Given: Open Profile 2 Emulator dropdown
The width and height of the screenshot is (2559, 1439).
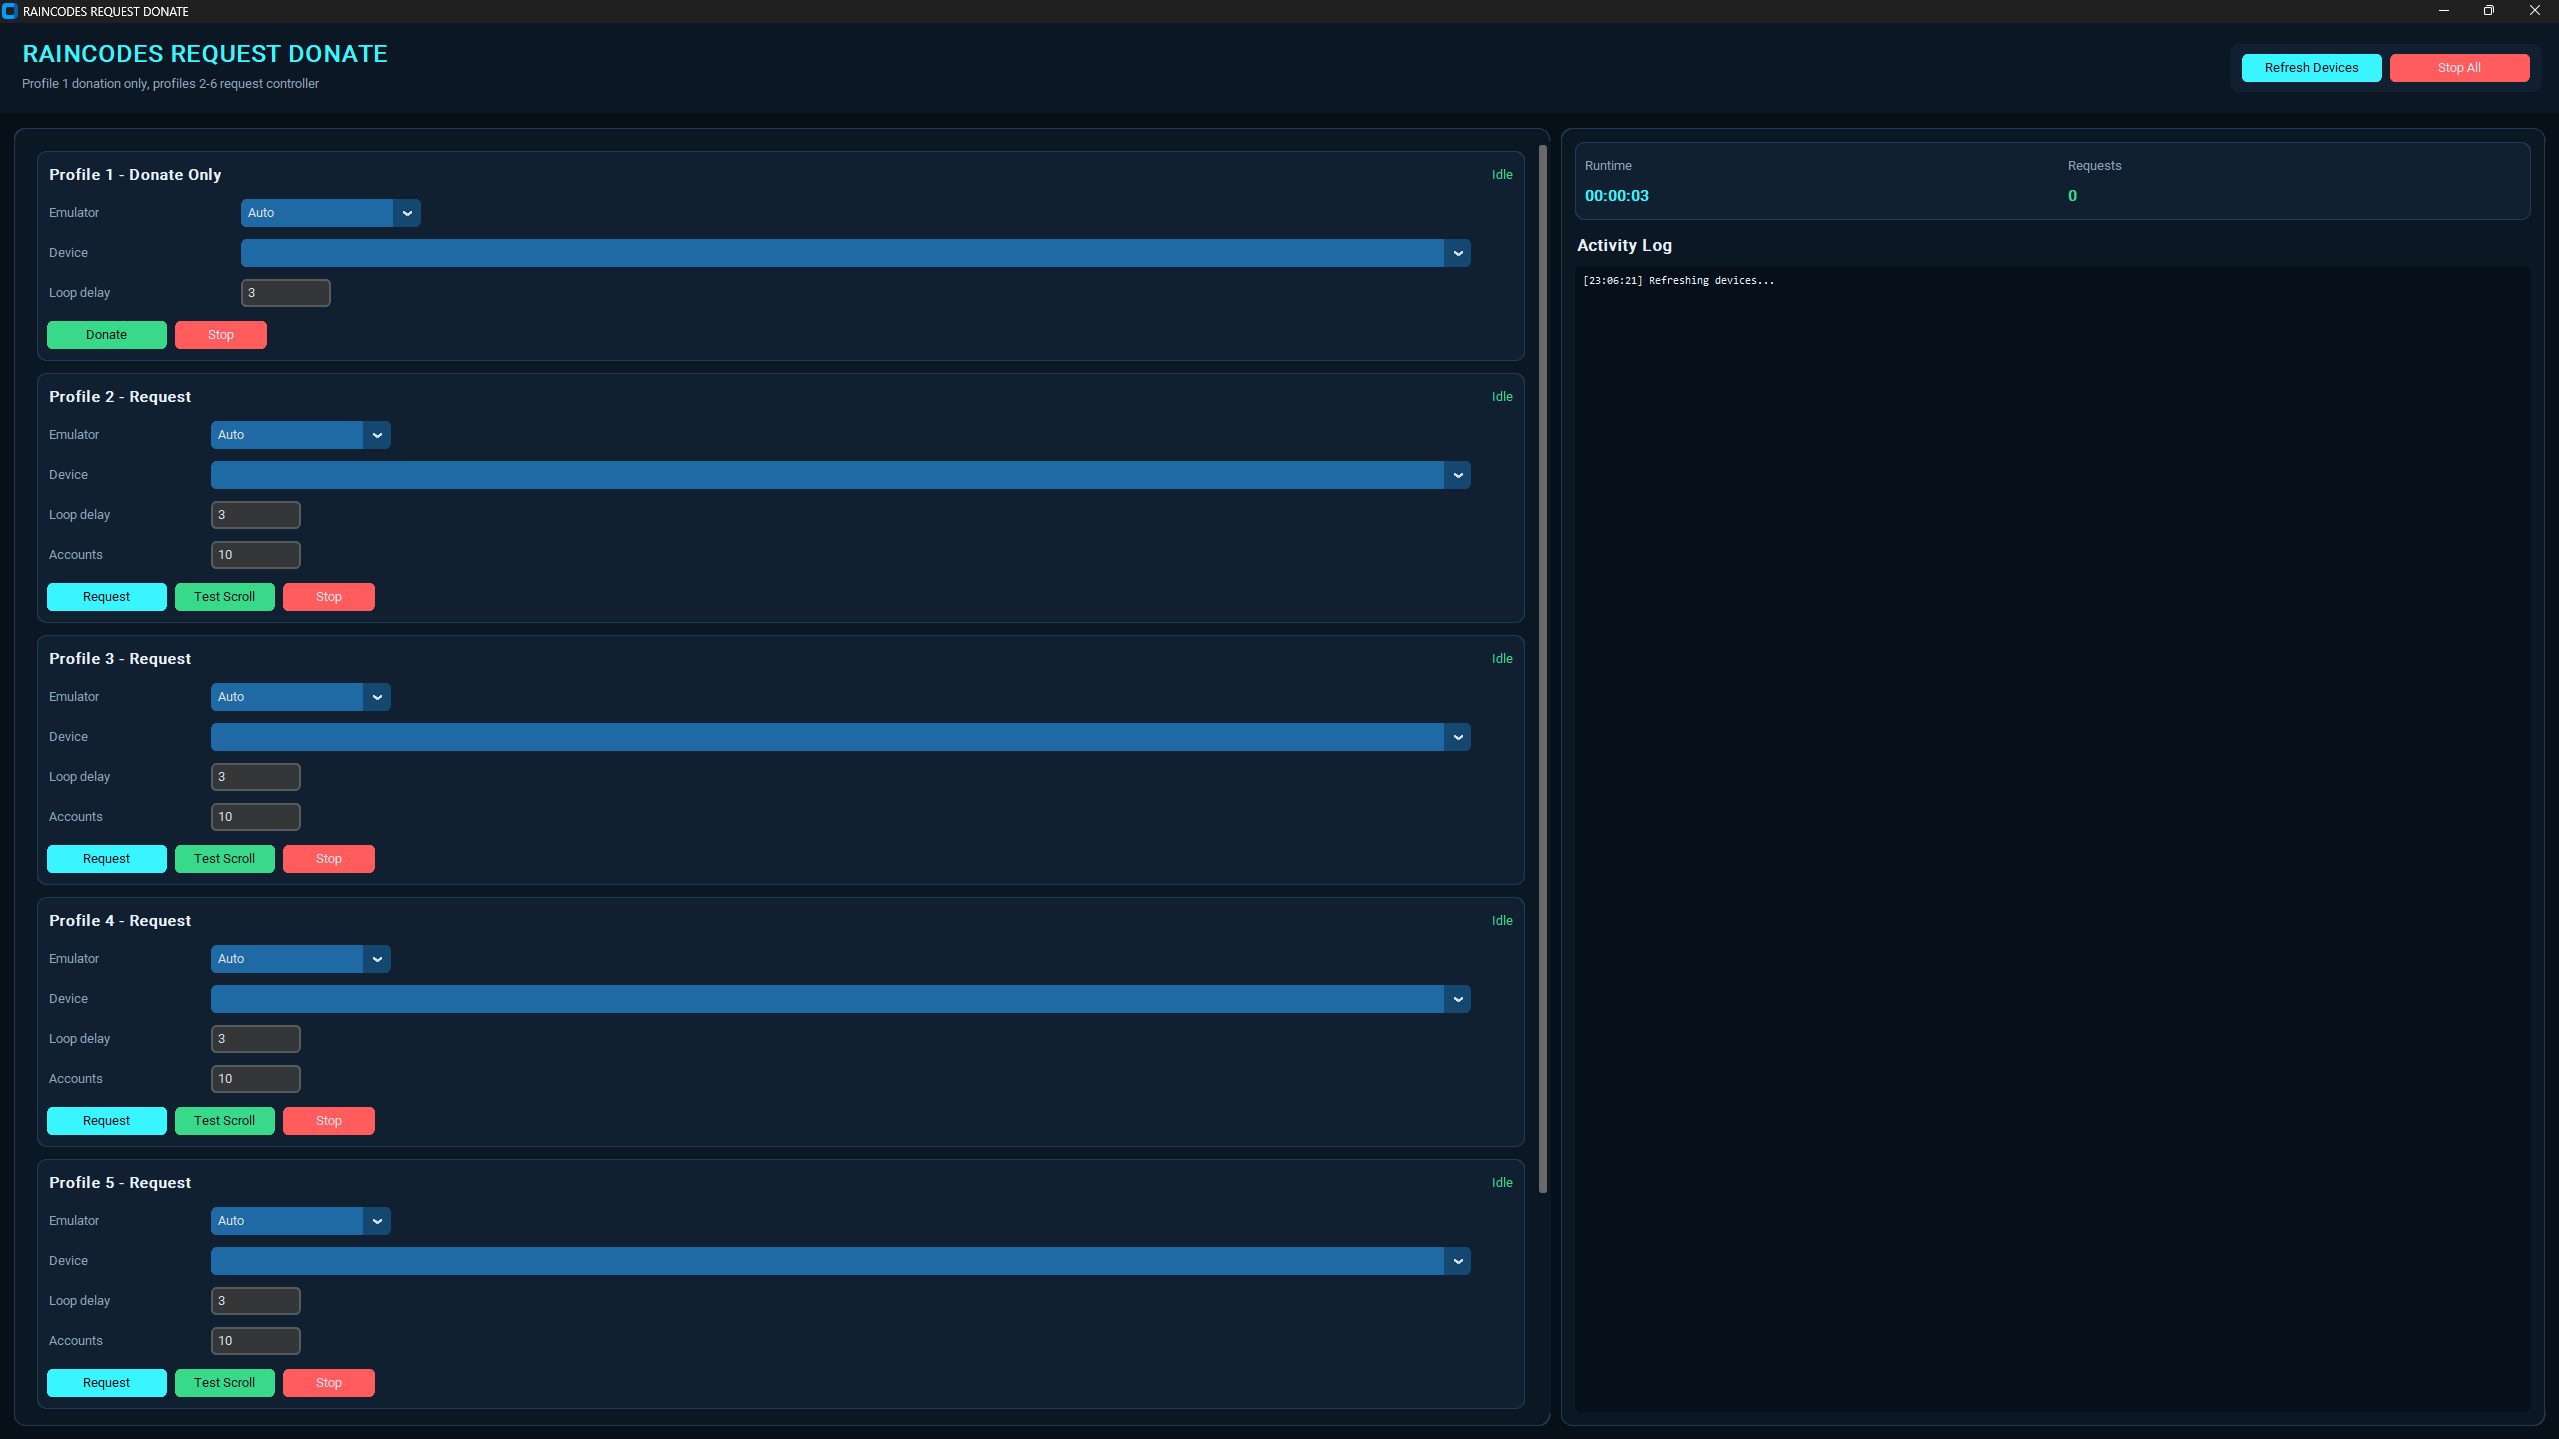Looking at the screenshot, I should coord(300,435).
